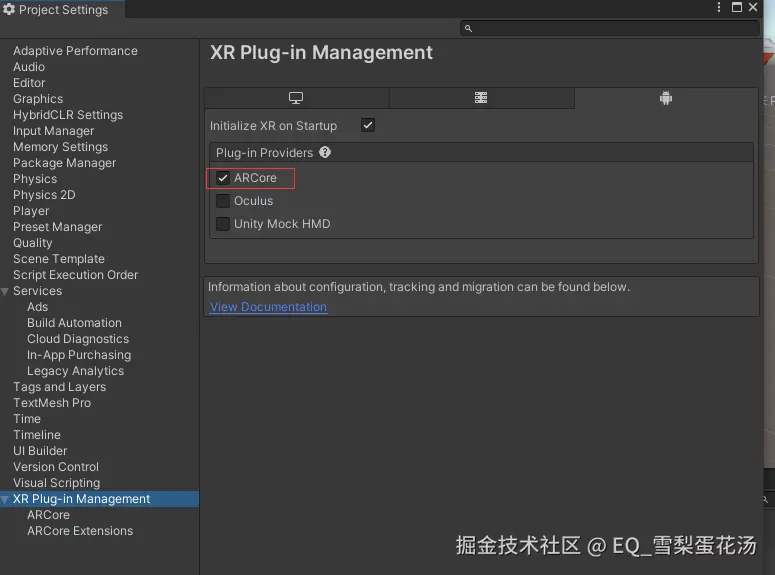
Task: Open UI Builder settings
Action: pos(40,451)
